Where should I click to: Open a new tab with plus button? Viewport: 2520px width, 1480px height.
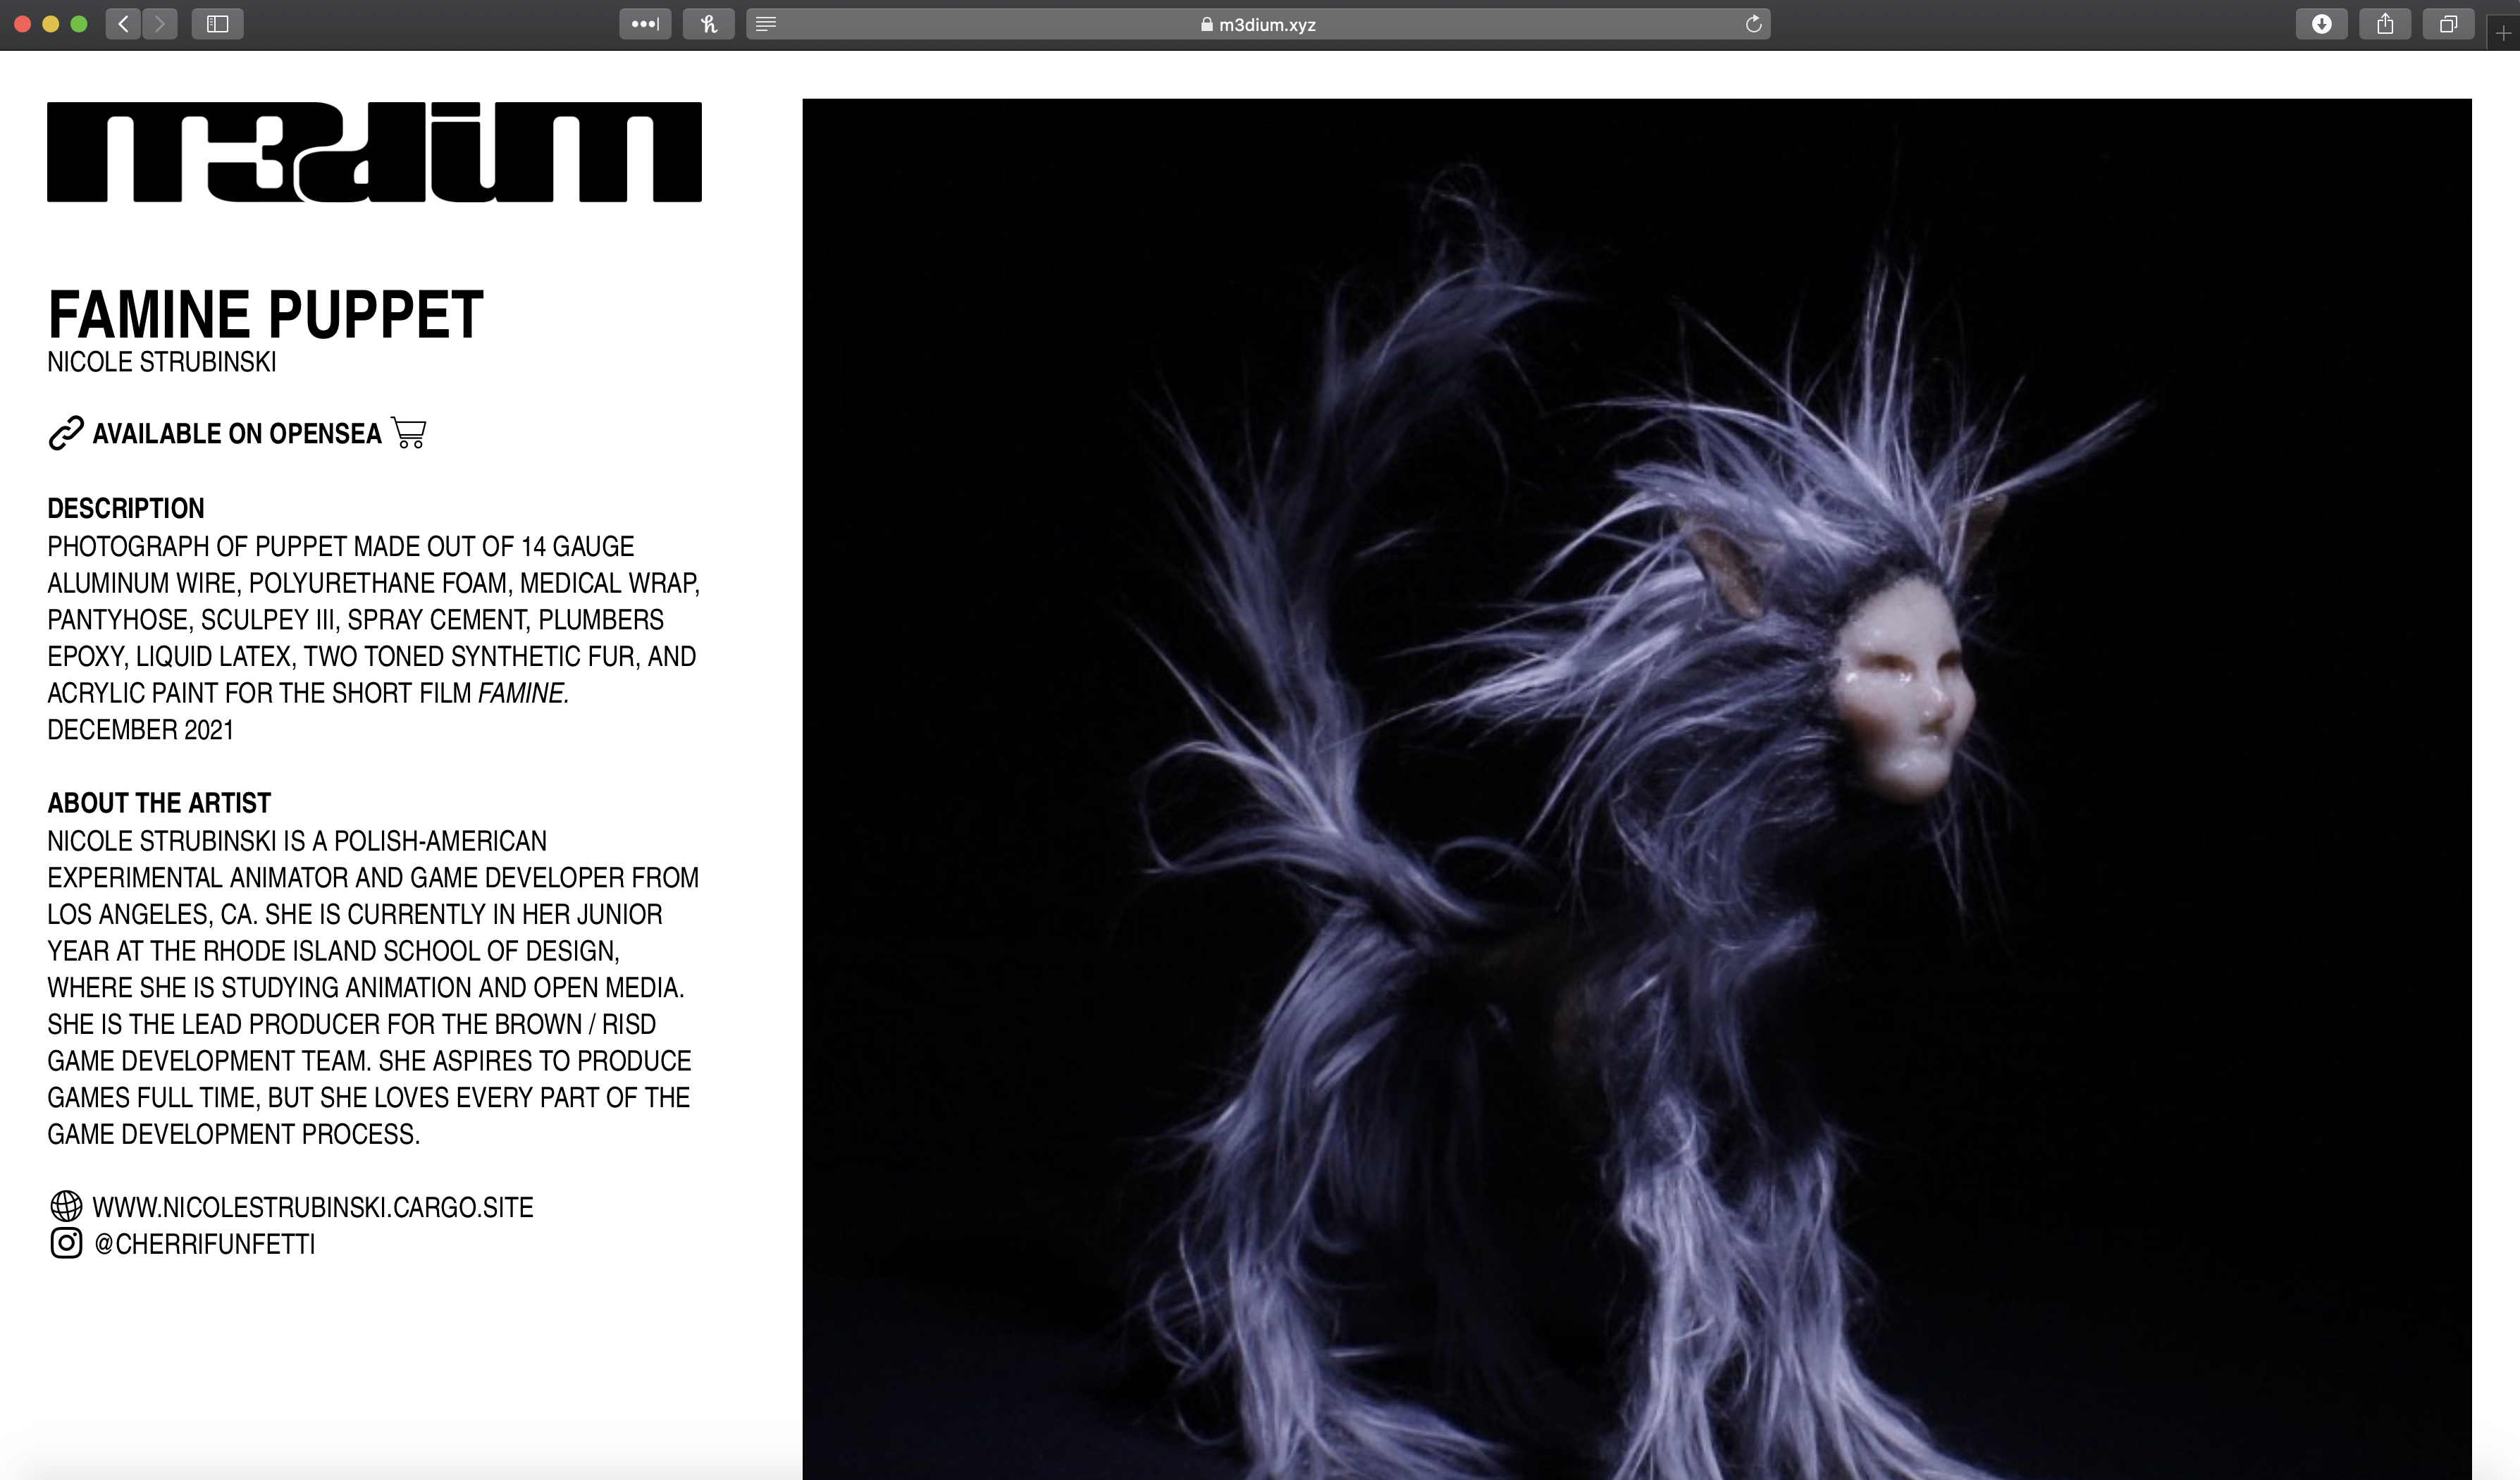(2503, 33)
